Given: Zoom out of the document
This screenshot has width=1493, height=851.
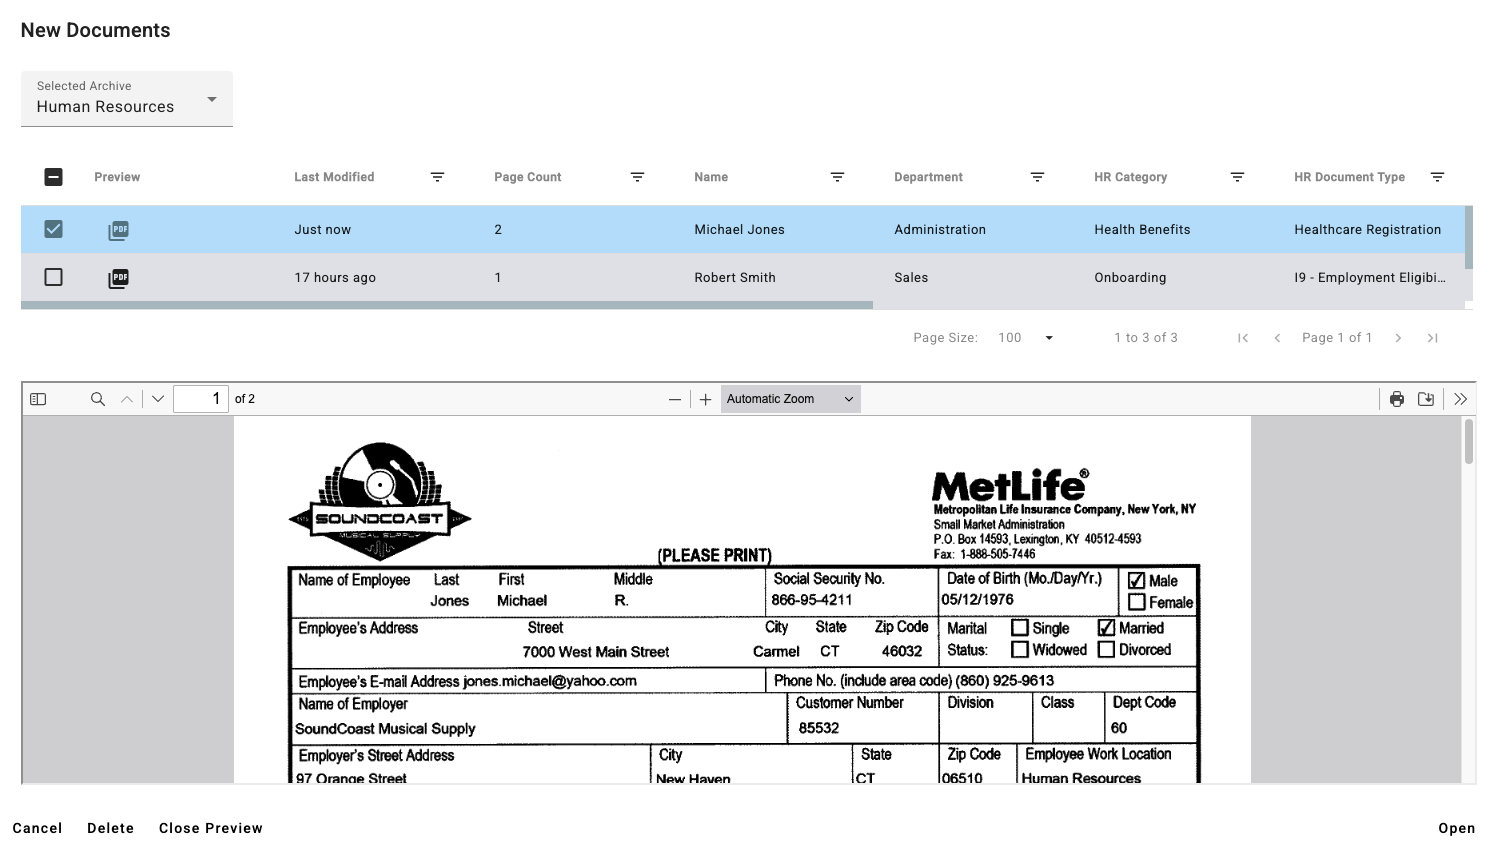Looking at the screenshot, I should point(675,398).
